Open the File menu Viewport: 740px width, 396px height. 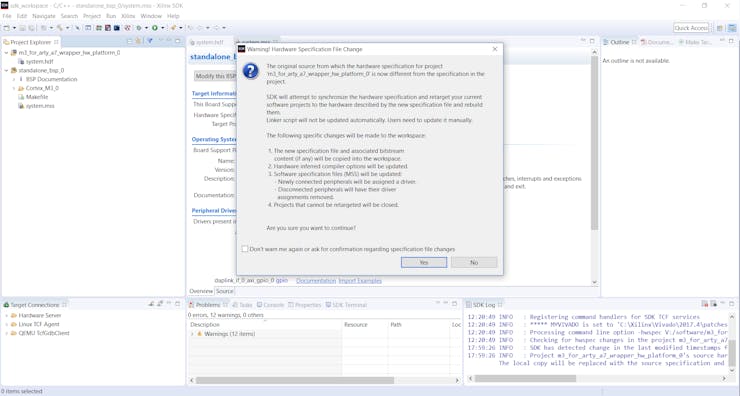pyautogui.click(x=7, y=16)
